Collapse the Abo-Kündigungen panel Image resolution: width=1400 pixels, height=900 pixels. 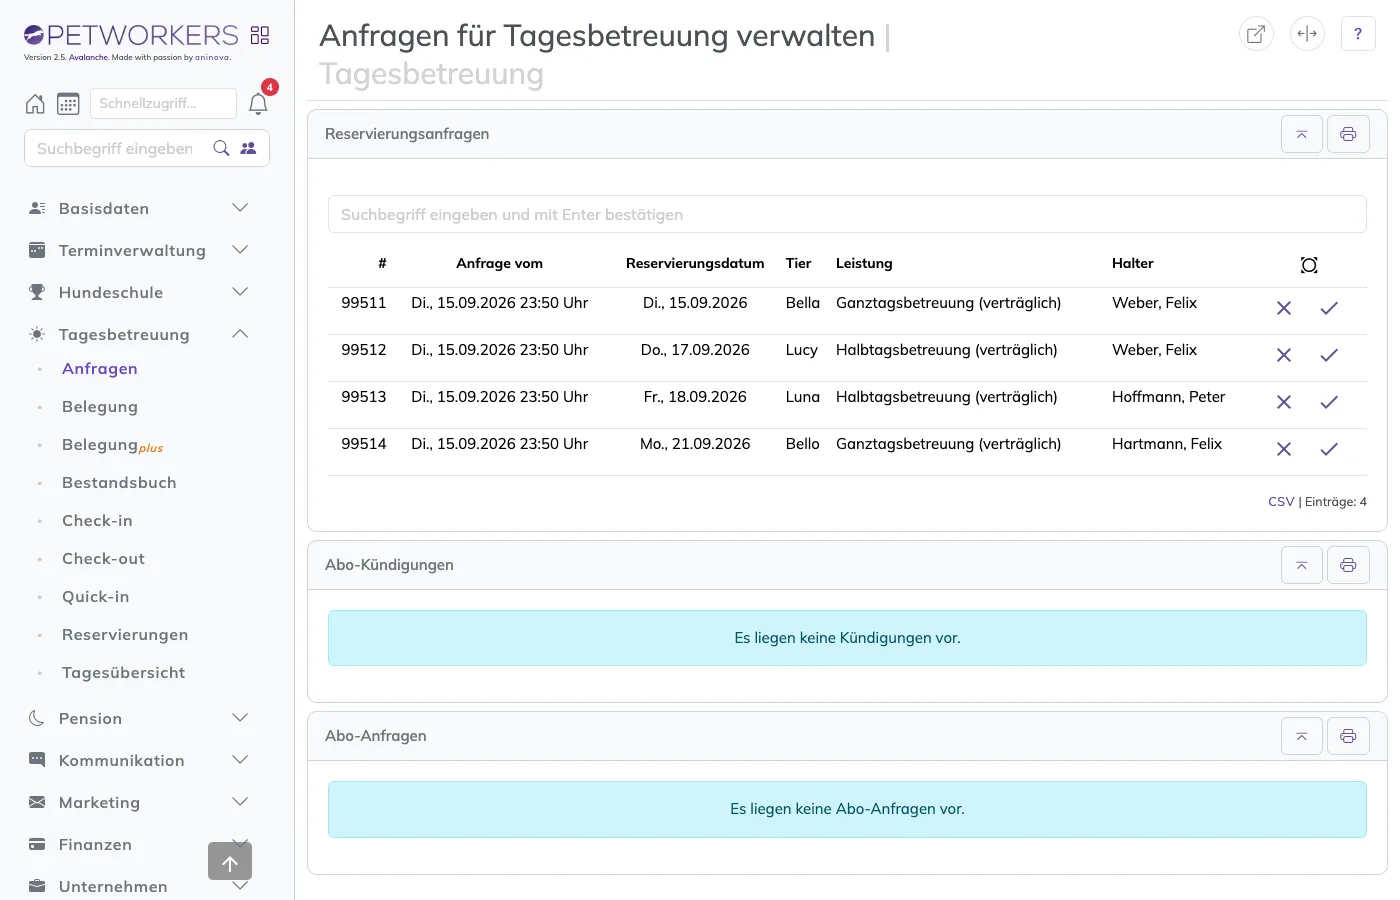click(1302, 565)
